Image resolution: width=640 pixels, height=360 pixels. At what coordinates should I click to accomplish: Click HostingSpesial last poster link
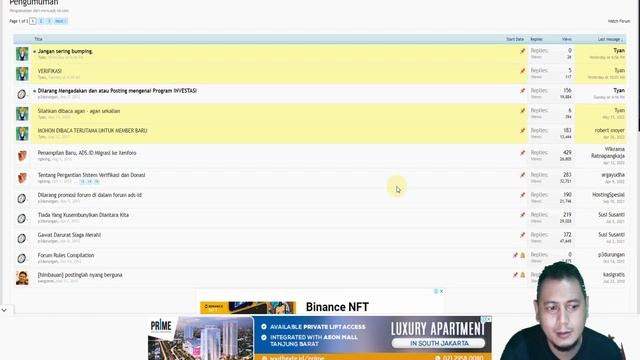coord(608,195)
